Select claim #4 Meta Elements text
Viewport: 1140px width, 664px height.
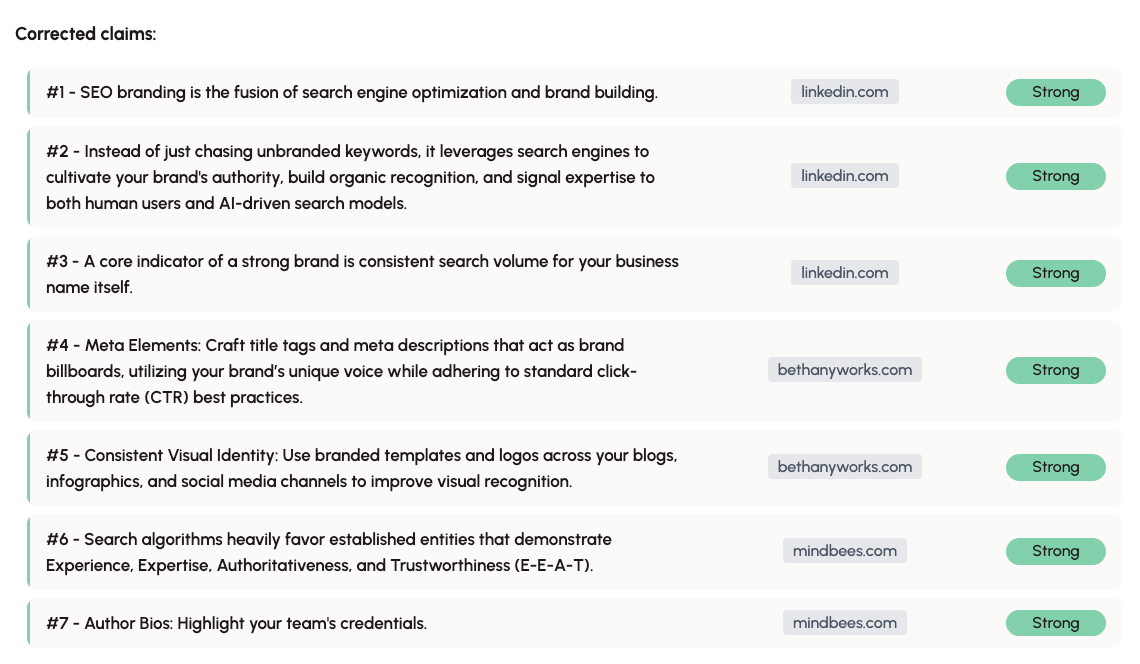[x=341, y=371]
